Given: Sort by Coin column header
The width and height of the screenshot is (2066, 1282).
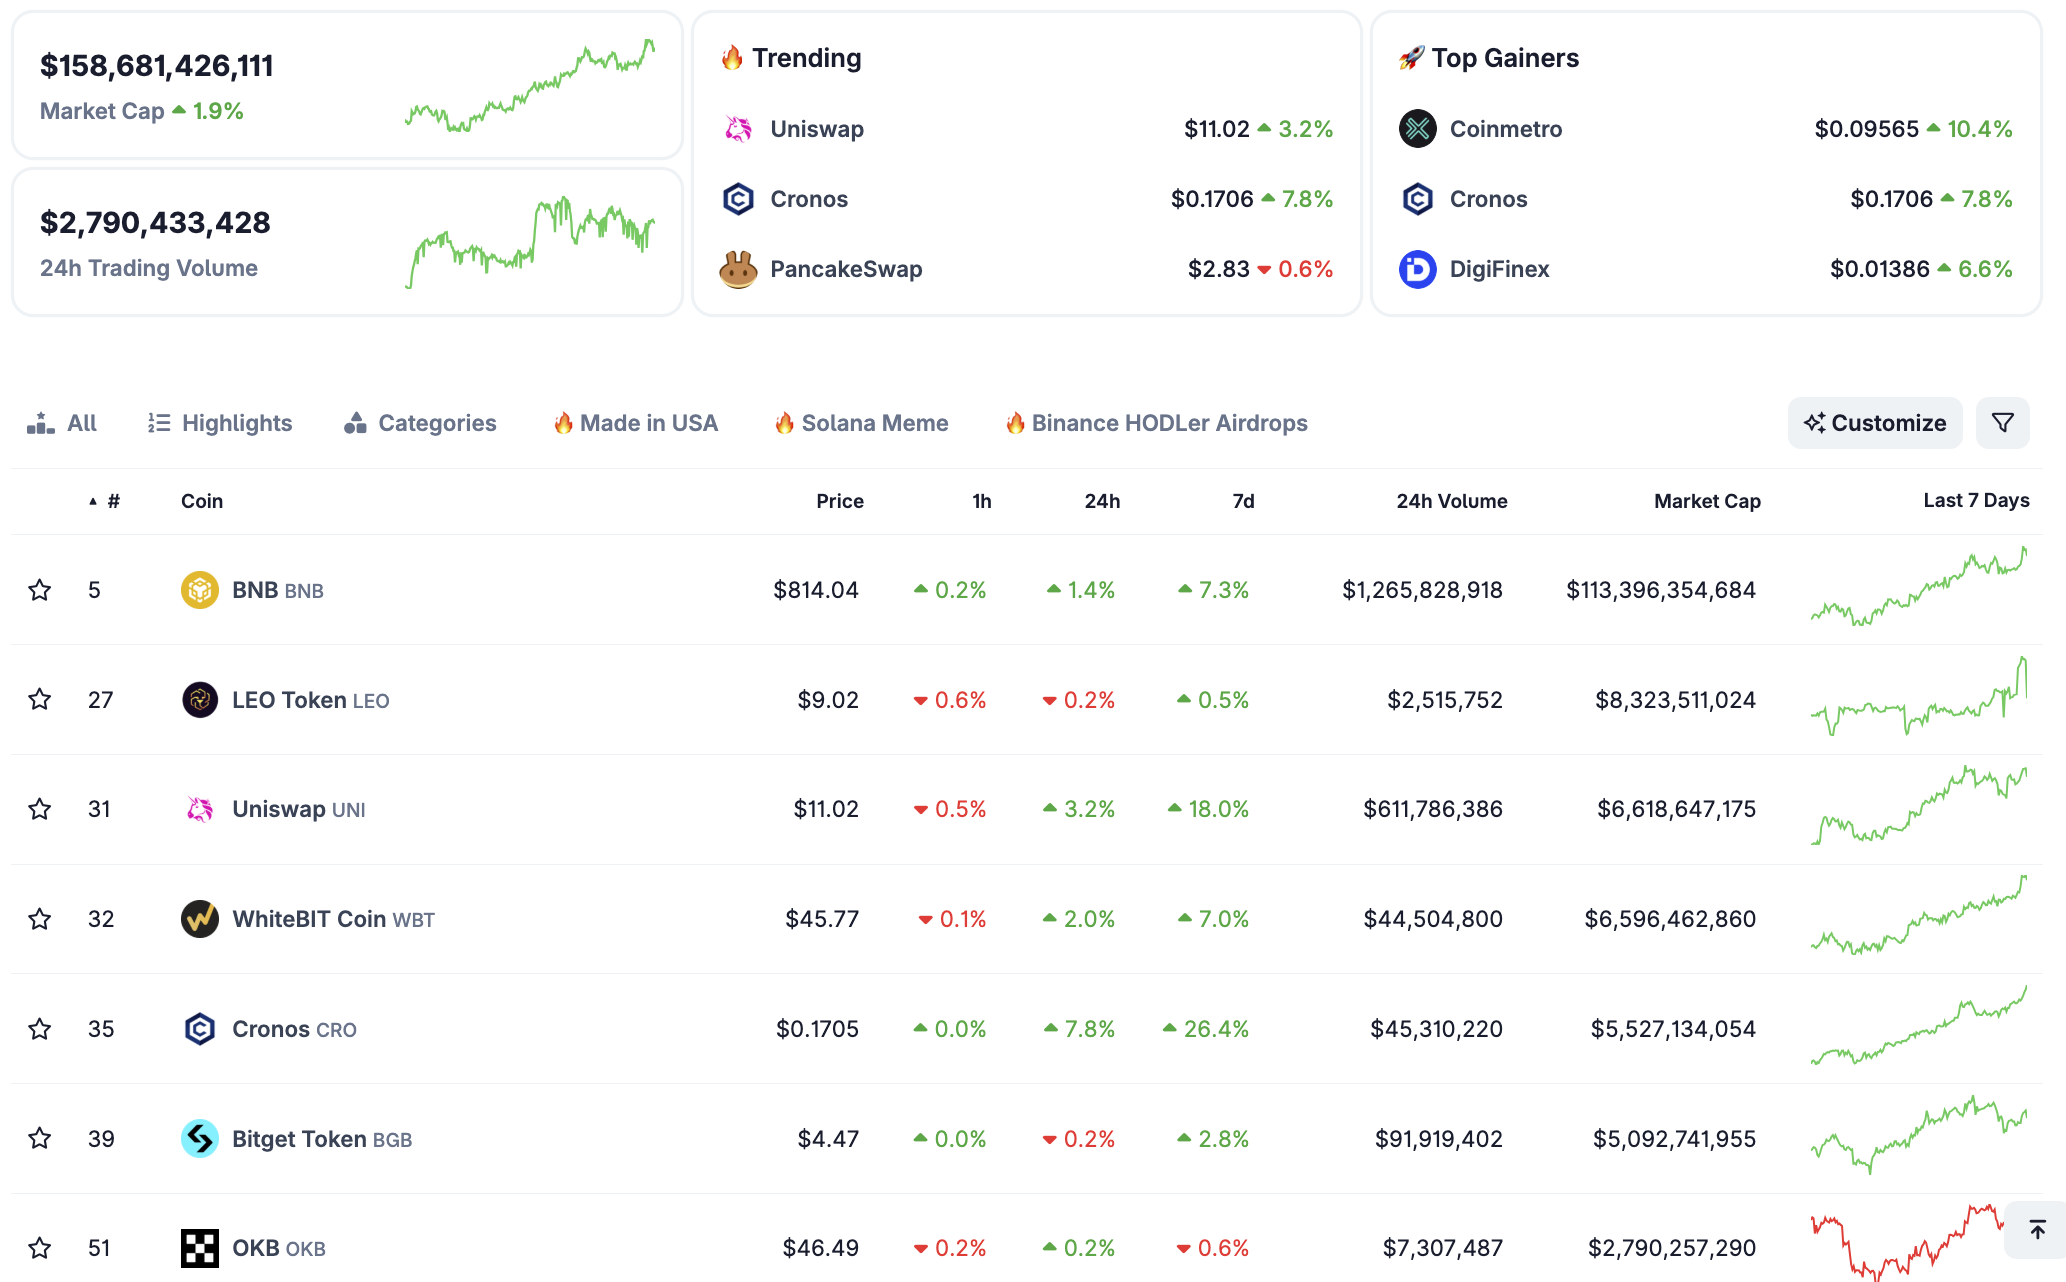Looking at the screenshot, I should point(202,501).
